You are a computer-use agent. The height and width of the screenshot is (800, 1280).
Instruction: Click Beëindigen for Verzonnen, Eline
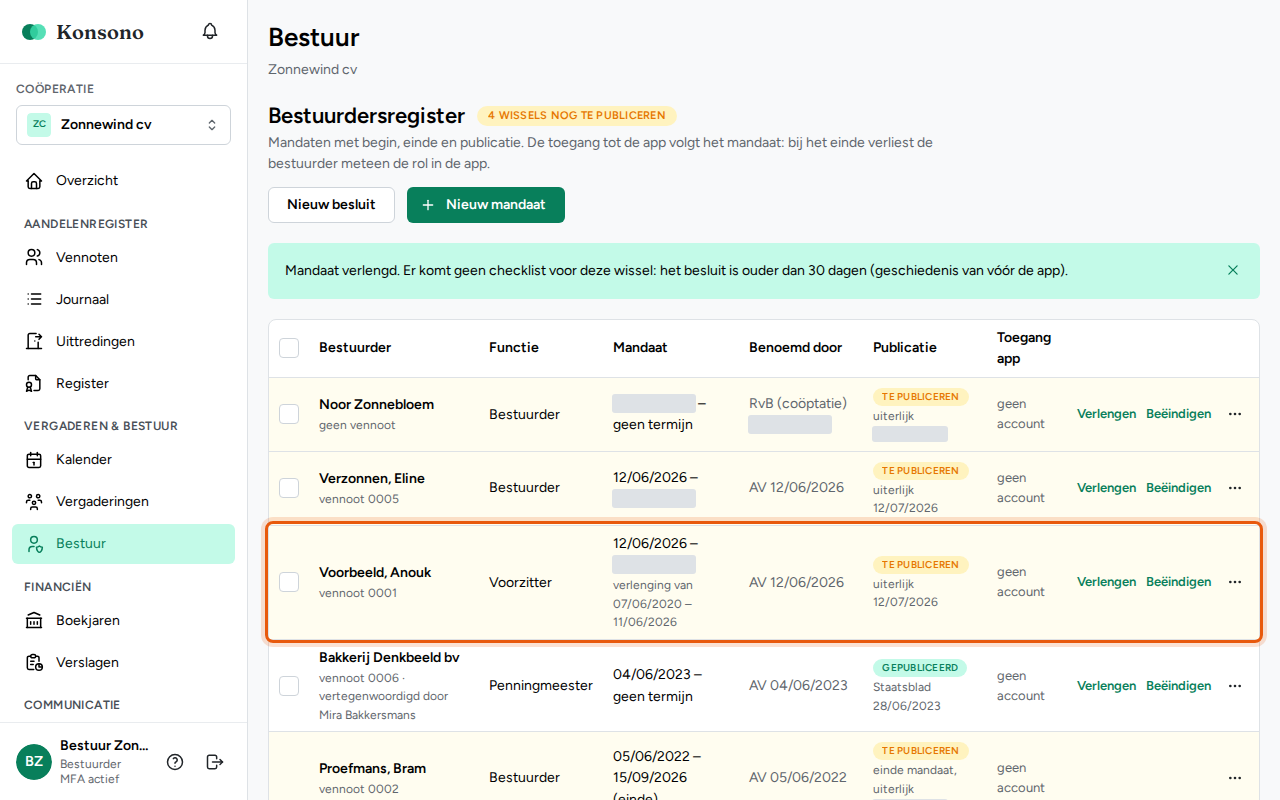(x=1178, y=488)
